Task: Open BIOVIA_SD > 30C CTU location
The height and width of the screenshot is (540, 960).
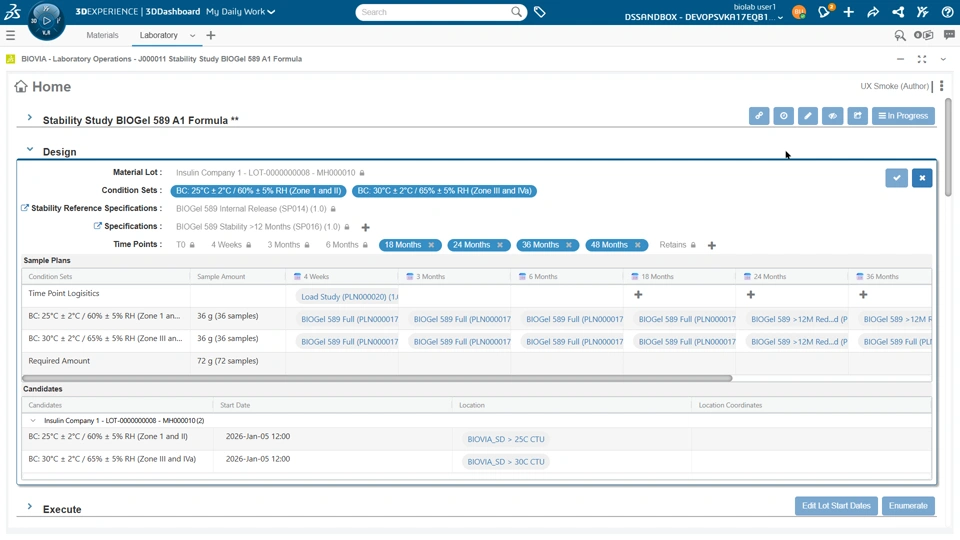Action: 506,462
